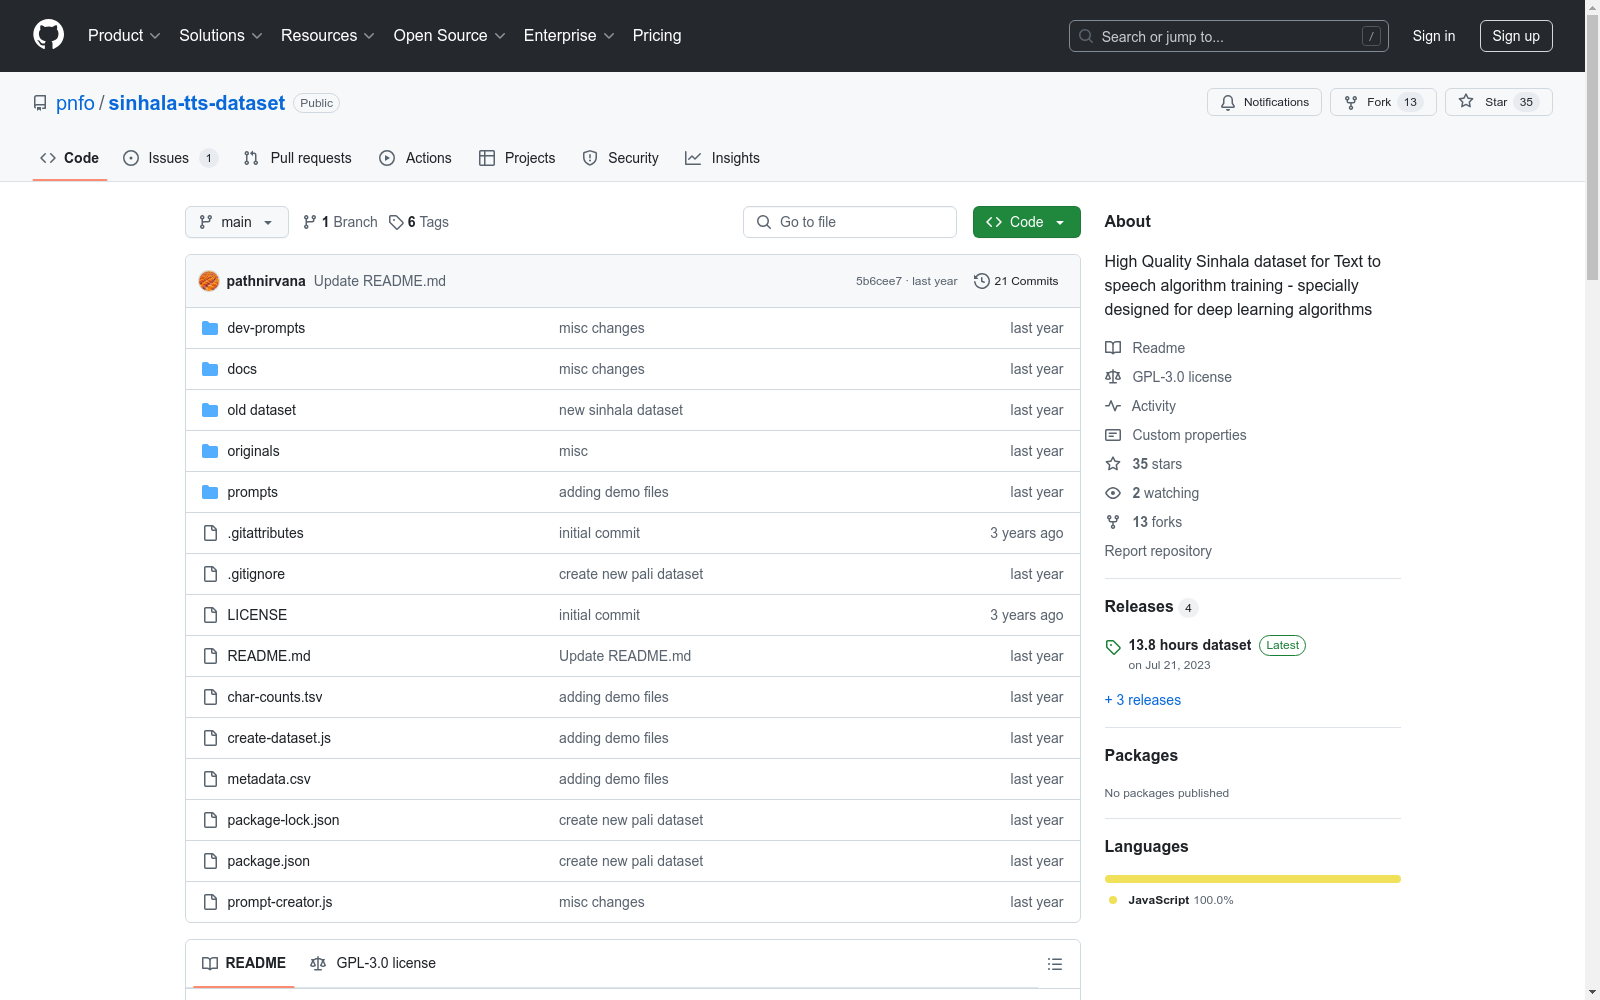The image size is (1600, 1000).
Task: Click the search magnifier icon in header
Action: [x=1086, y=36]
